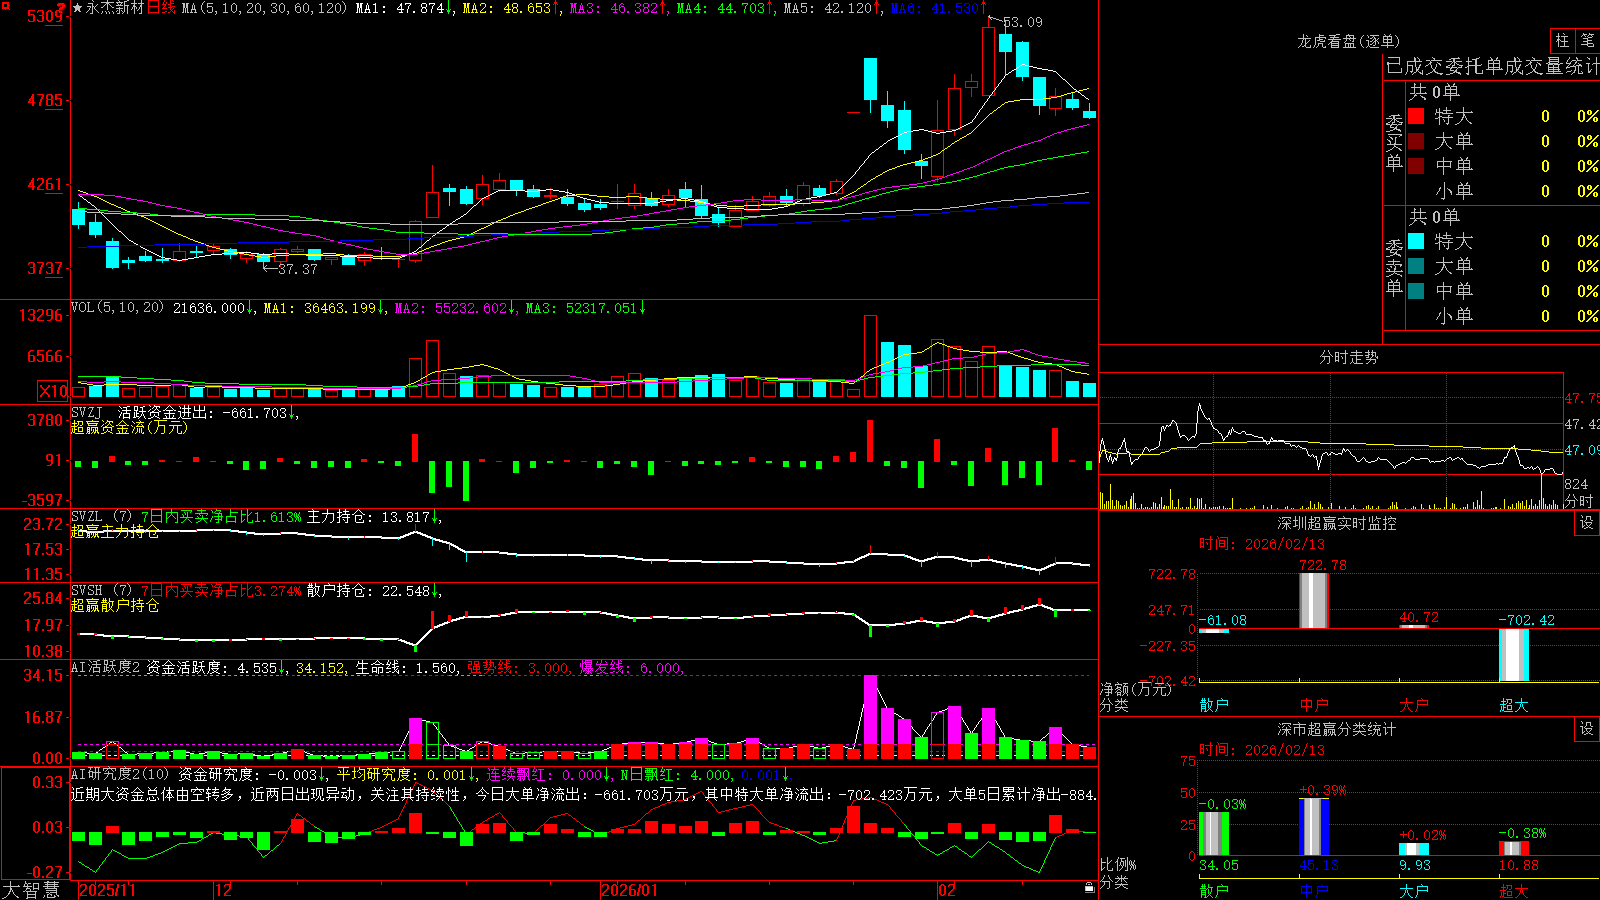Click the tallest red volume bar
Screen dimensions: 1600x900
pos(870,356)
